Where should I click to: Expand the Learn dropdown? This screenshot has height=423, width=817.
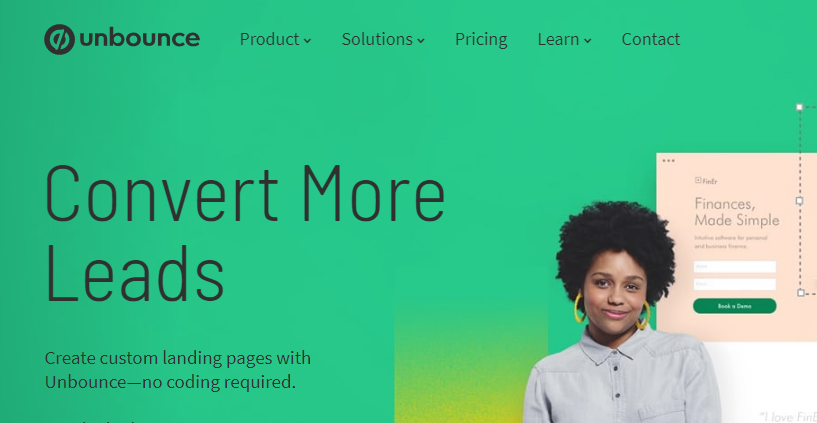tap(564, 39)
